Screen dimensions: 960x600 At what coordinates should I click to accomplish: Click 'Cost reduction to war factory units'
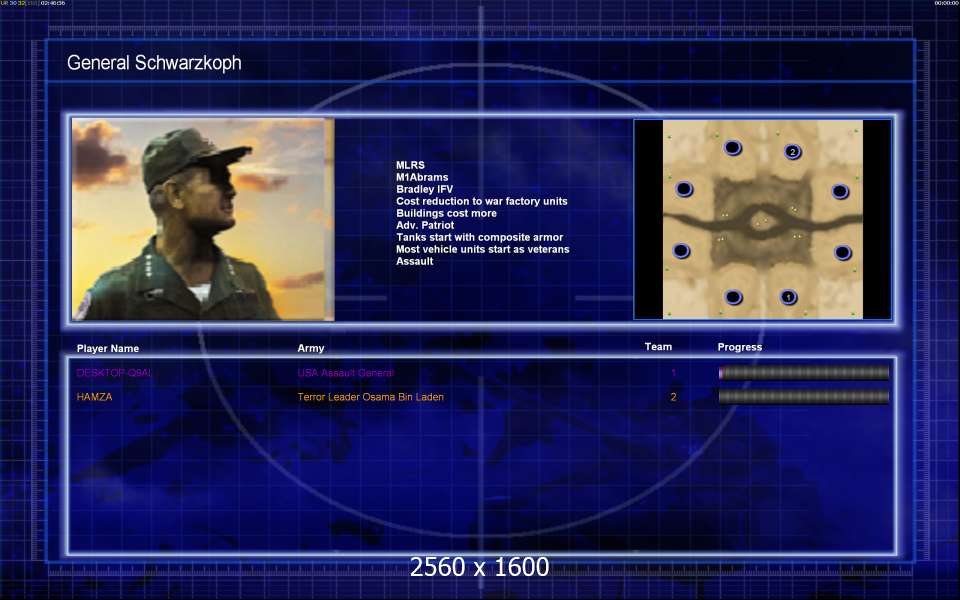482,201
